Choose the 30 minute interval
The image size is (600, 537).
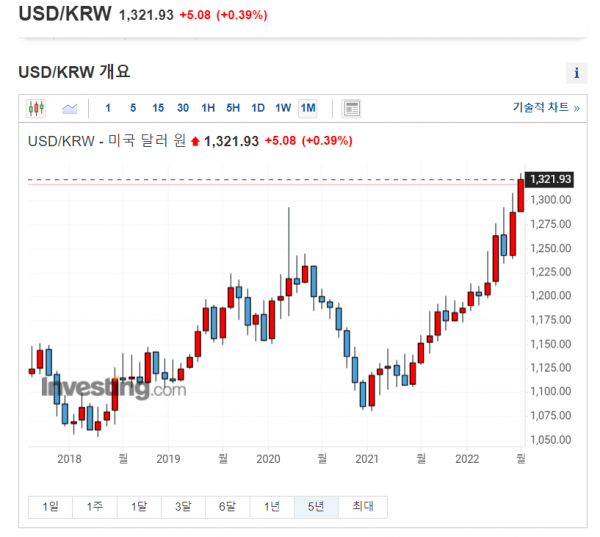(183, 108)
